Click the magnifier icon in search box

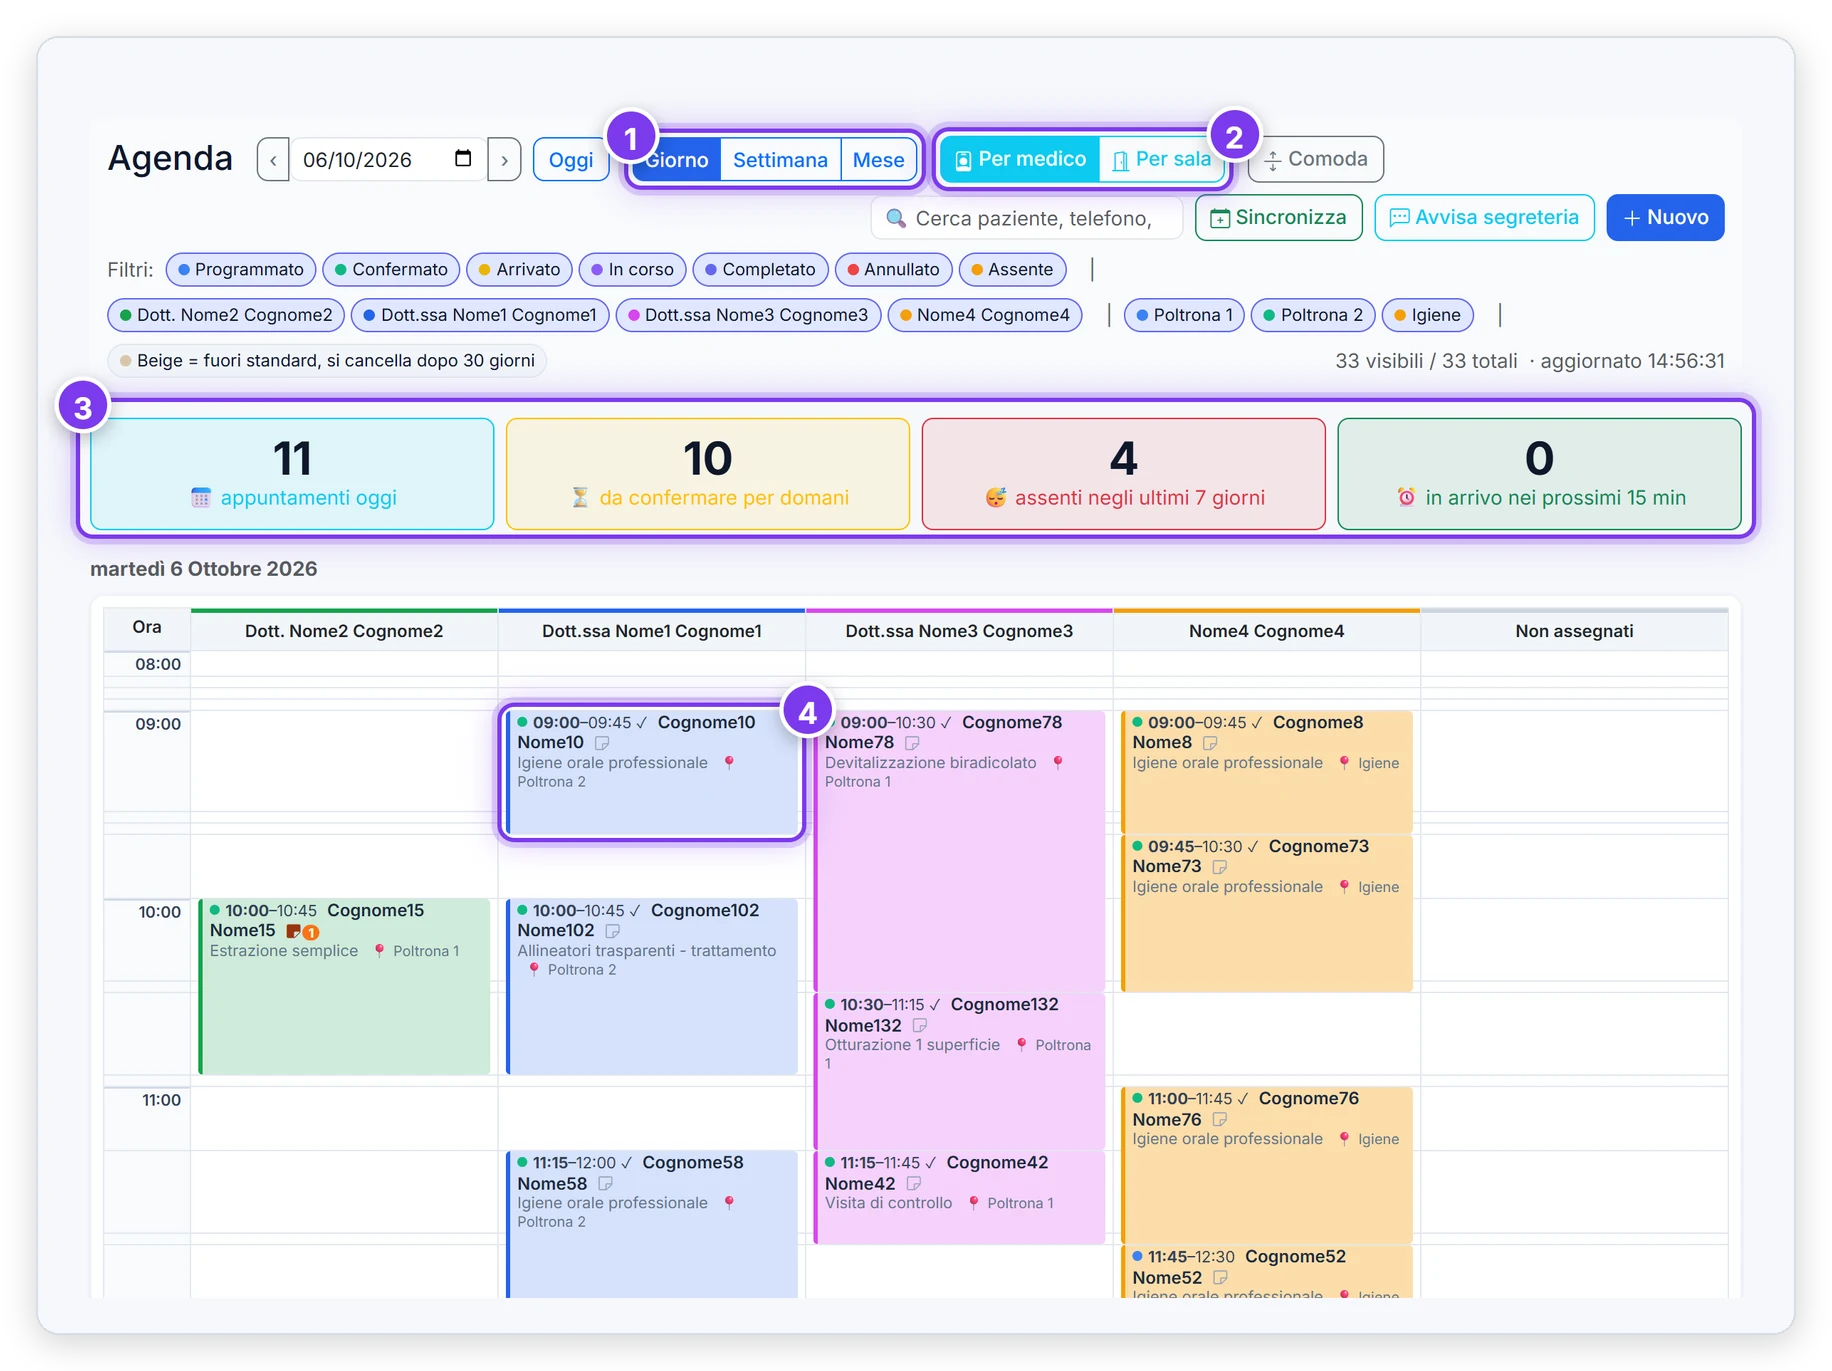click(x=896, y=218)
